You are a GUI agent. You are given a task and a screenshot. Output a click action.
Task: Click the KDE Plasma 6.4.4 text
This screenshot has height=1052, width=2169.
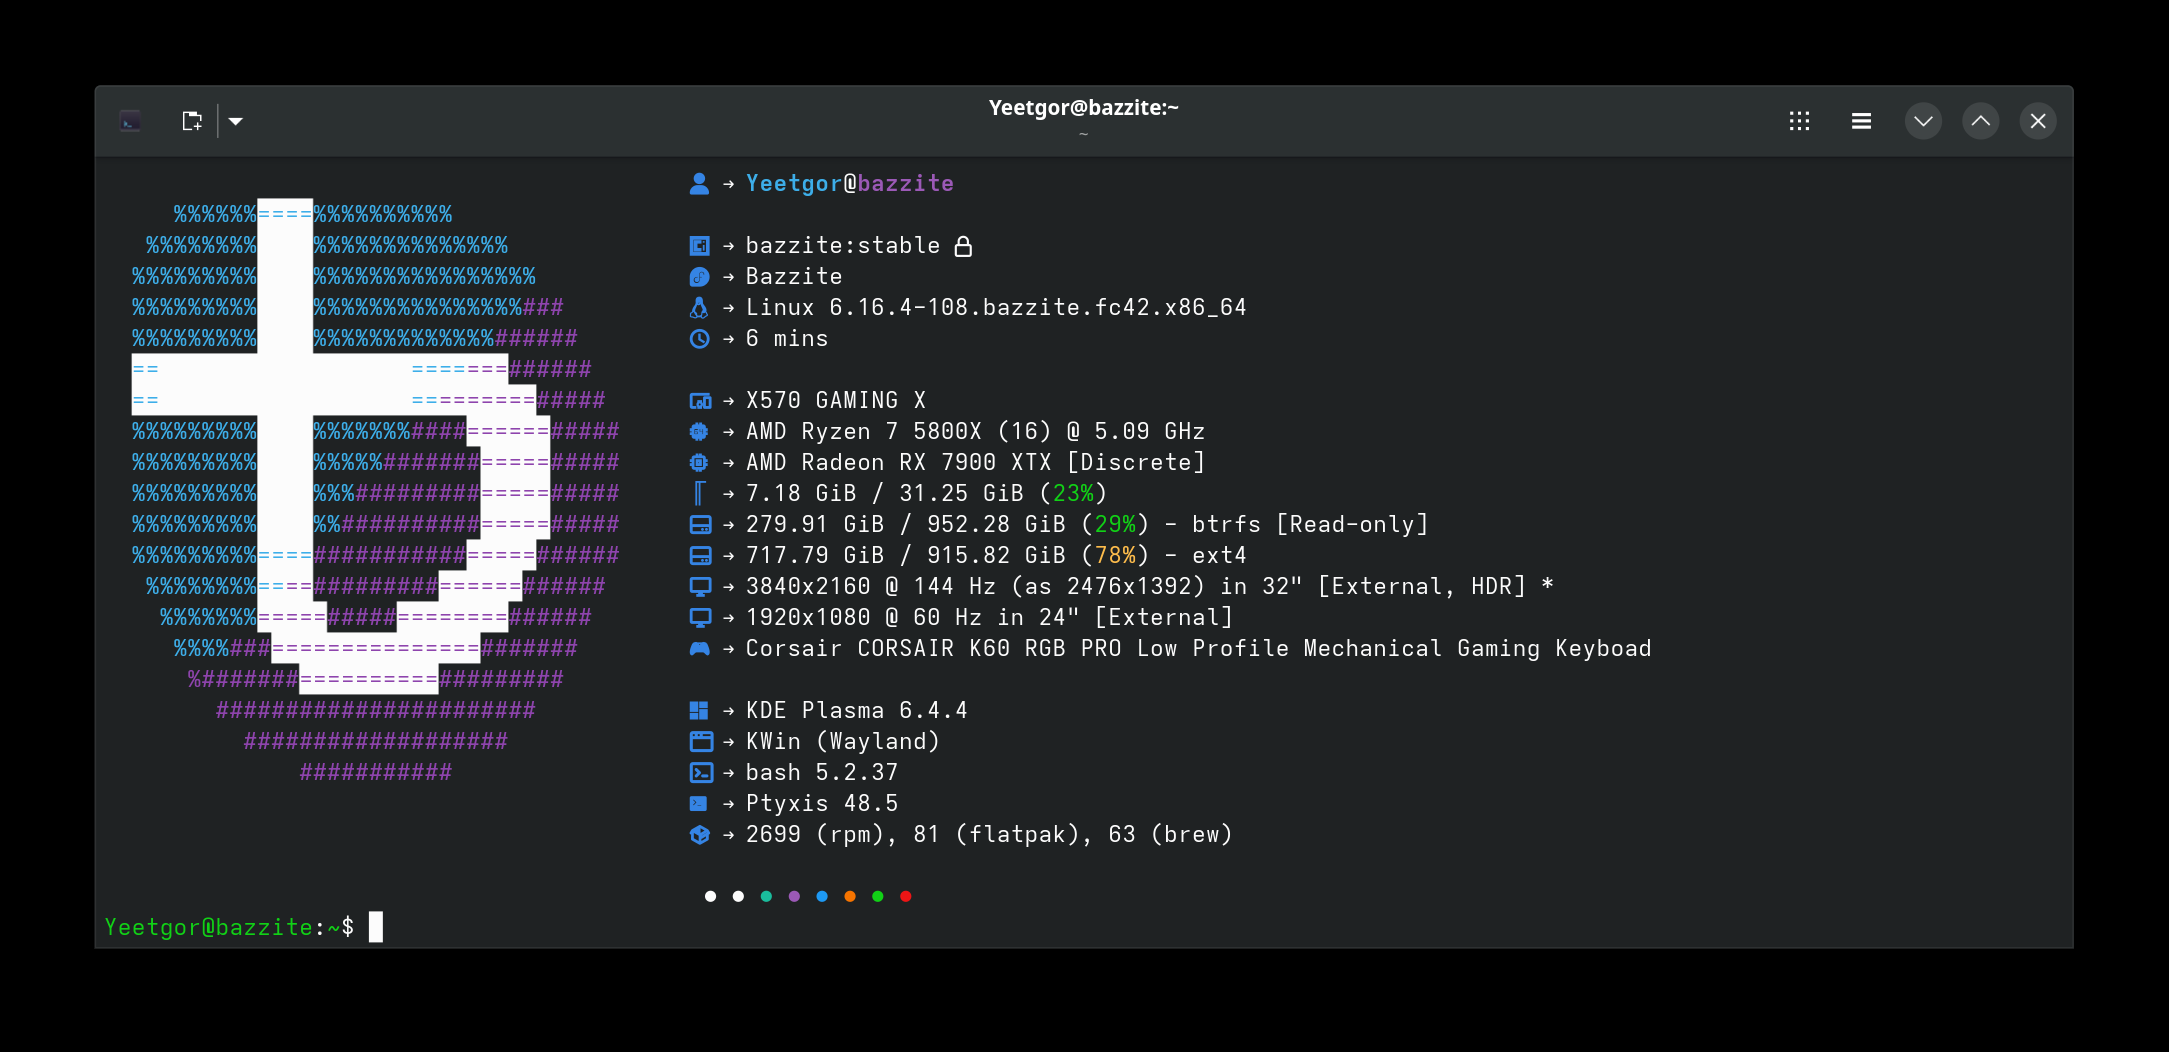tap(856, 711)
